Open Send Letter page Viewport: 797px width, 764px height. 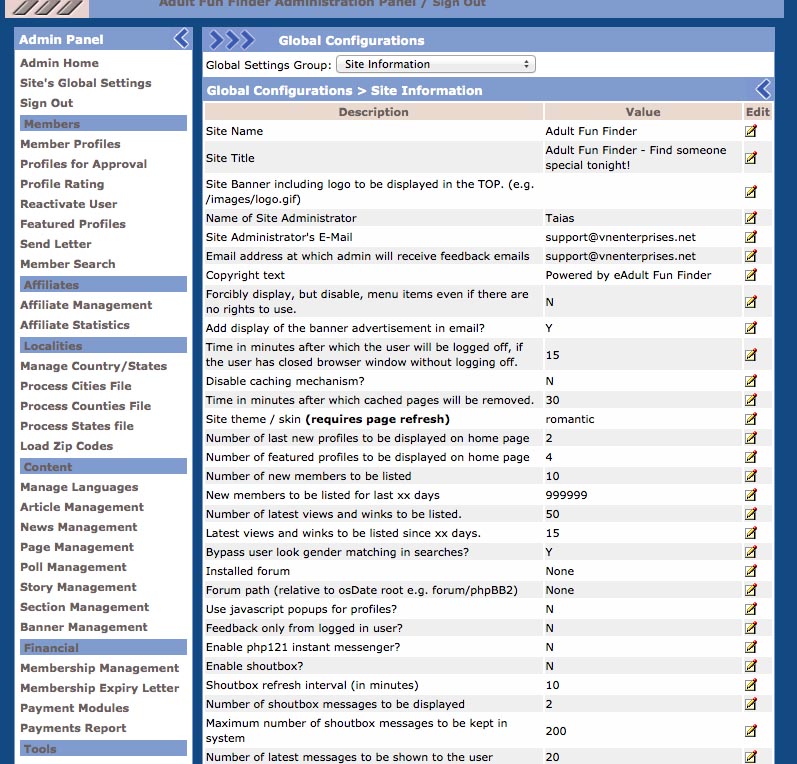(56, 244)
